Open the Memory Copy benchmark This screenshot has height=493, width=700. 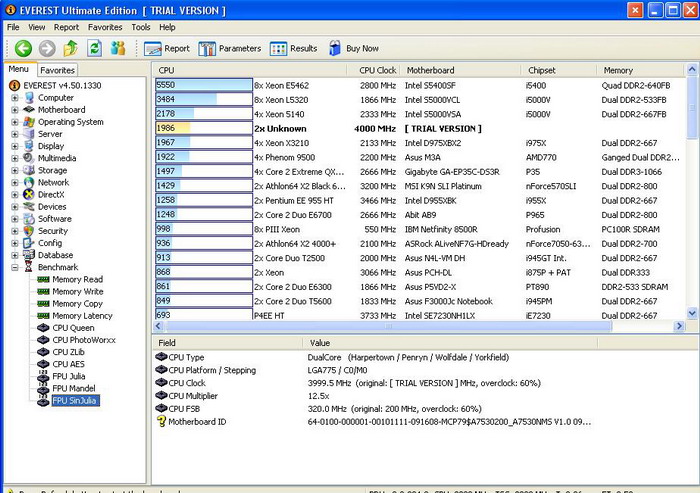77,304
